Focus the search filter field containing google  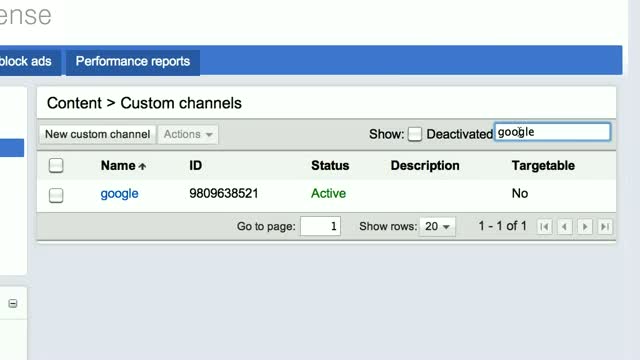click(553, 132)
